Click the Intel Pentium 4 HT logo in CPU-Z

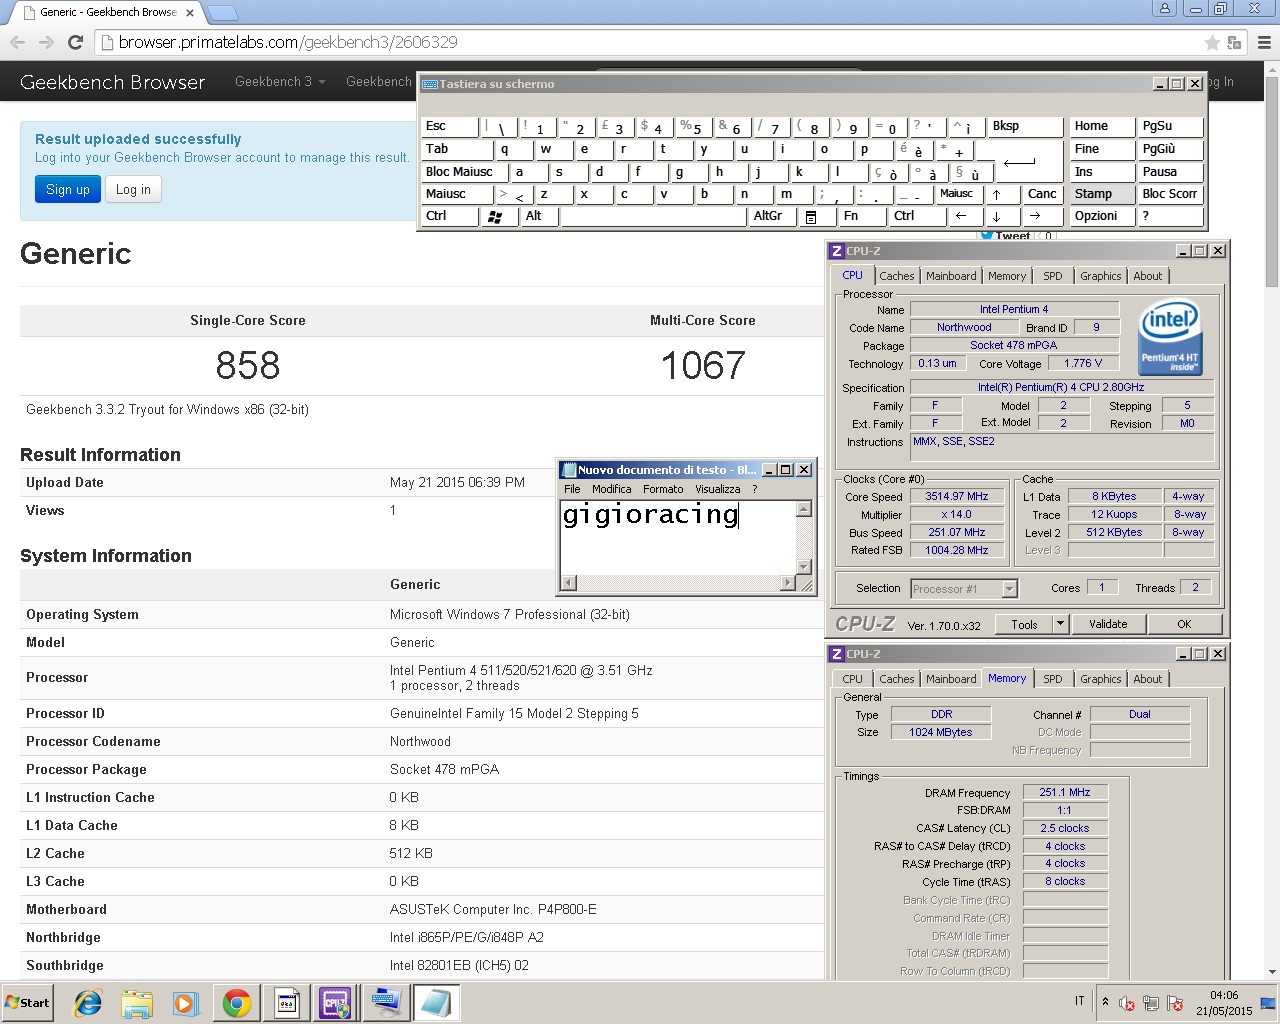1170,338
